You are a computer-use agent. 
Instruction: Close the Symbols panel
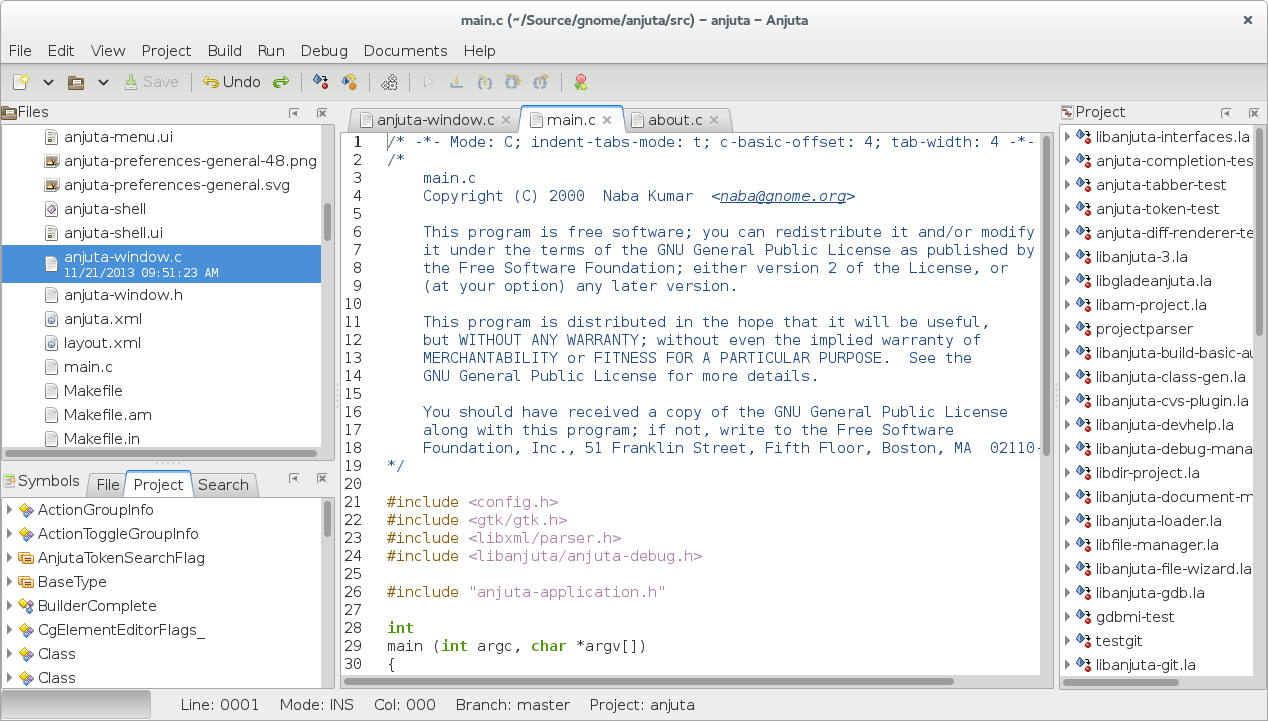pyautogui.click(x=321, y=480)
